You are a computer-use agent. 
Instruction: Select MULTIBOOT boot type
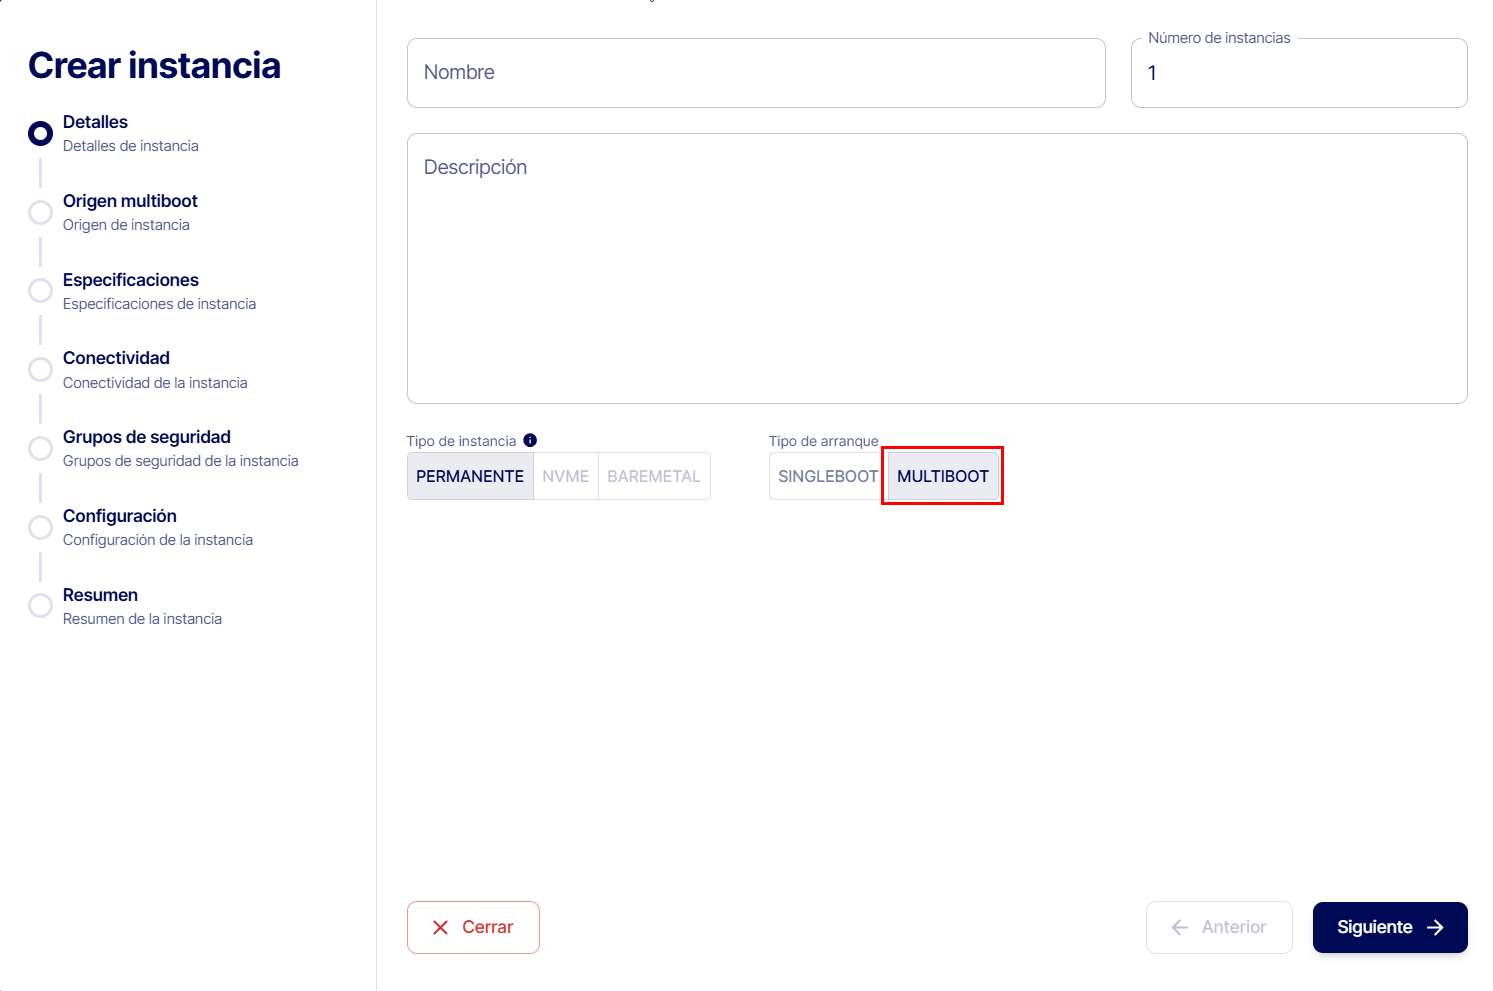click(942, 476)
